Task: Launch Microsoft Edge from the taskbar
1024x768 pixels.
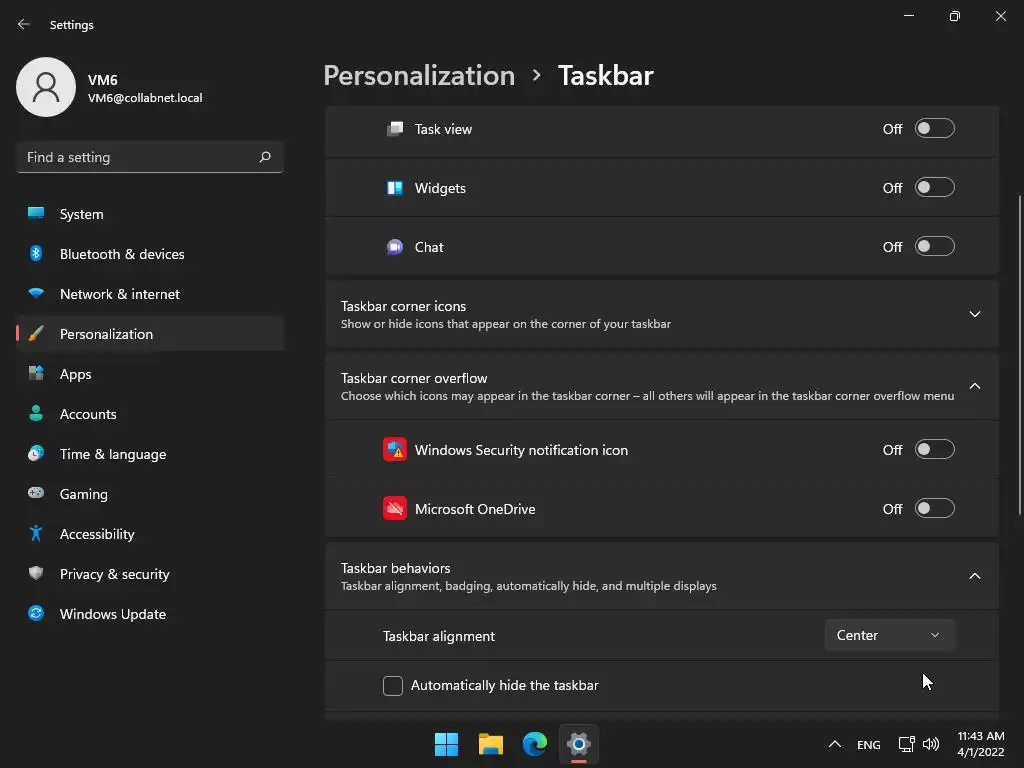Action: [535, 744]
